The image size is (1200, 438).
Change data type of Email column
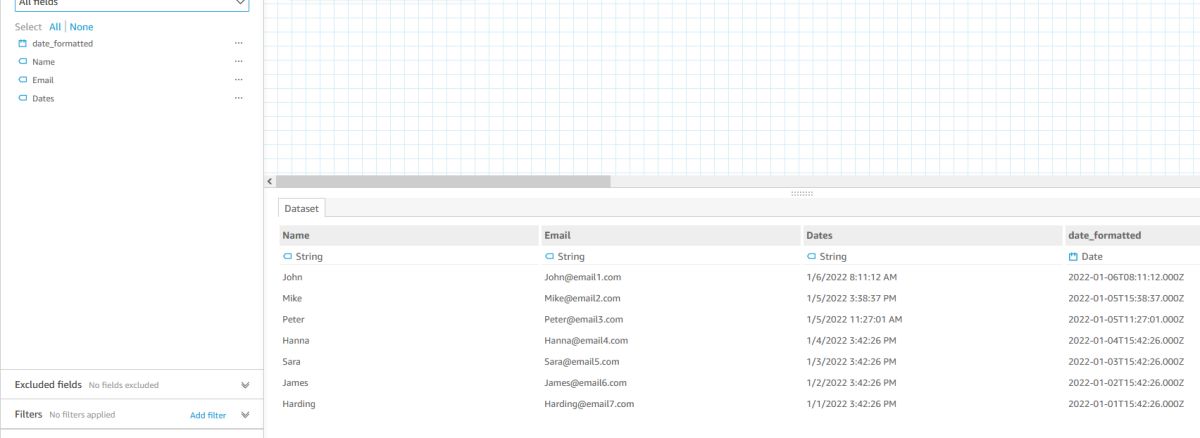(566, 257)
